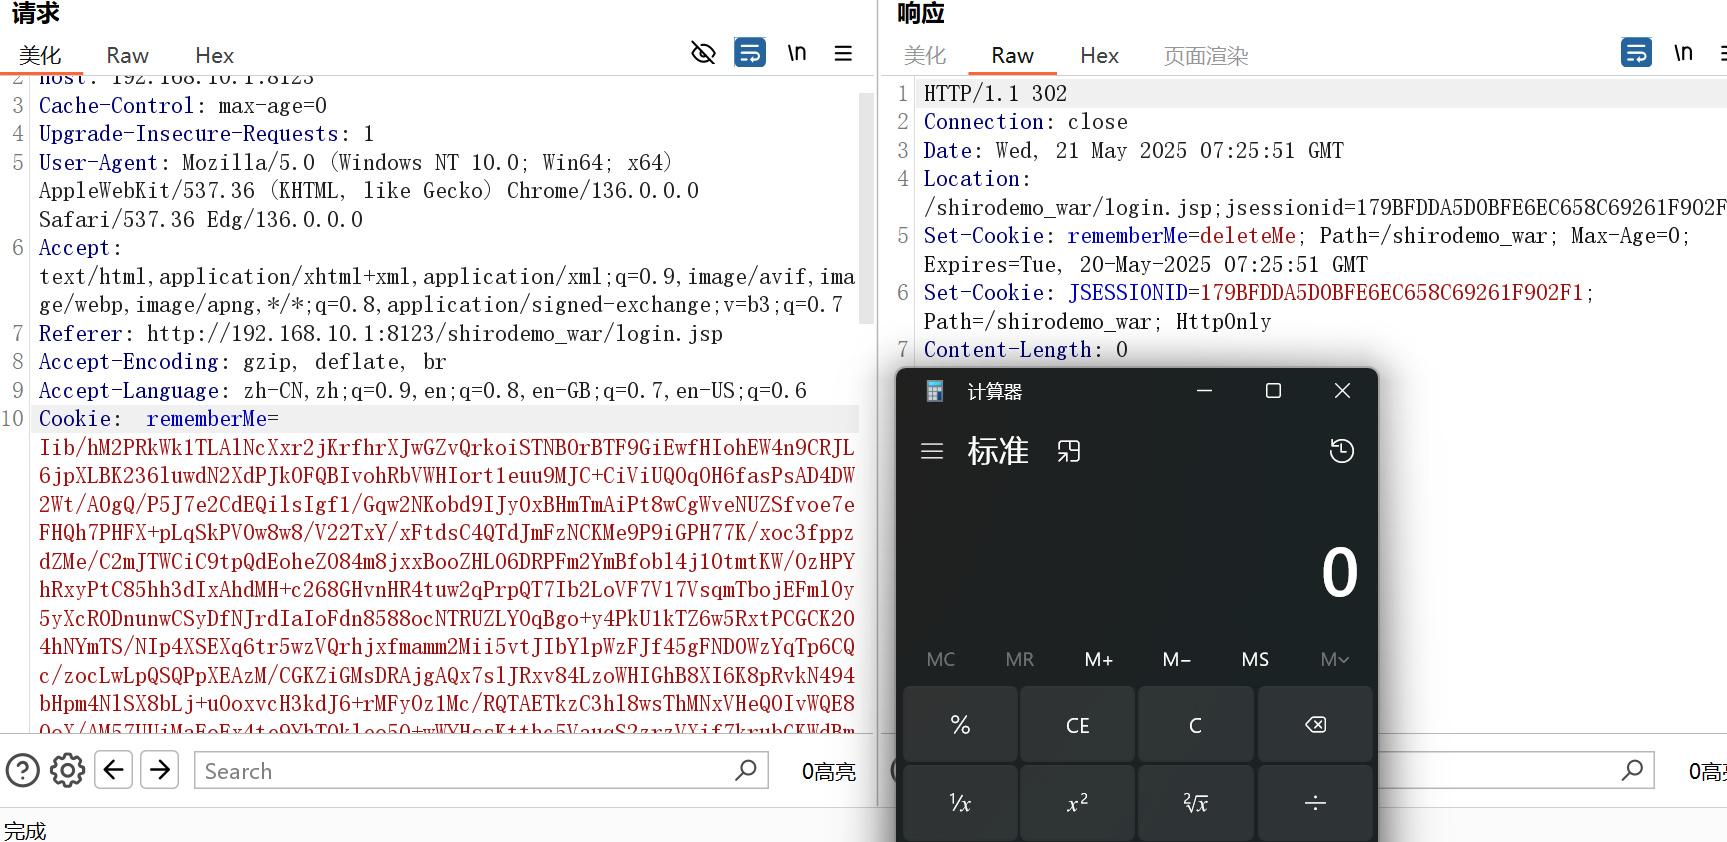Toggle calculator keep-on-top icon
The image size is (1727, 842).
tap(1069, 452)
